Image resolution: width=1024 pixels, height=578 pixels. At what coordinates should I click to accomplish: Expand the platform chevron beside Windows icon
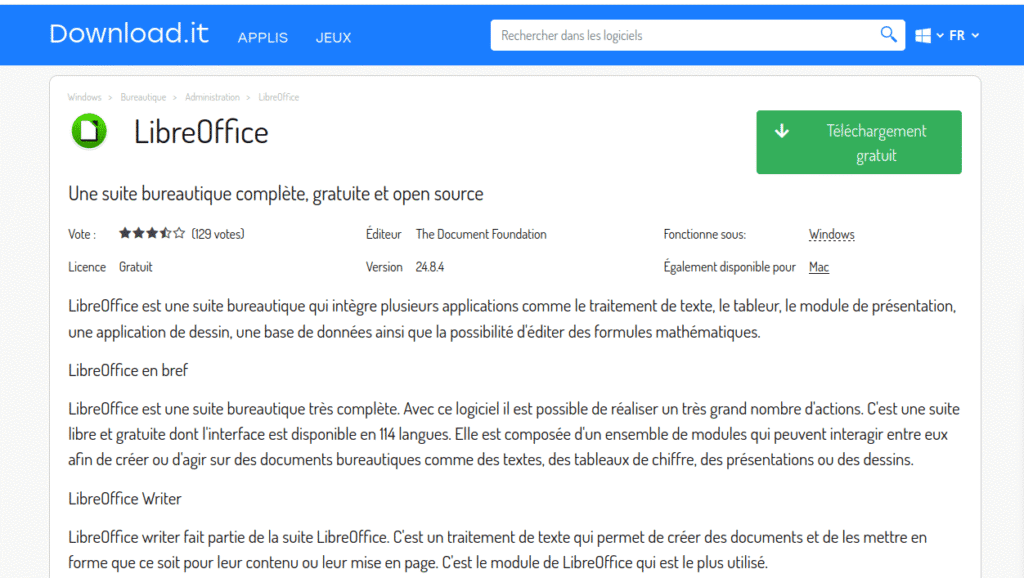940,36
